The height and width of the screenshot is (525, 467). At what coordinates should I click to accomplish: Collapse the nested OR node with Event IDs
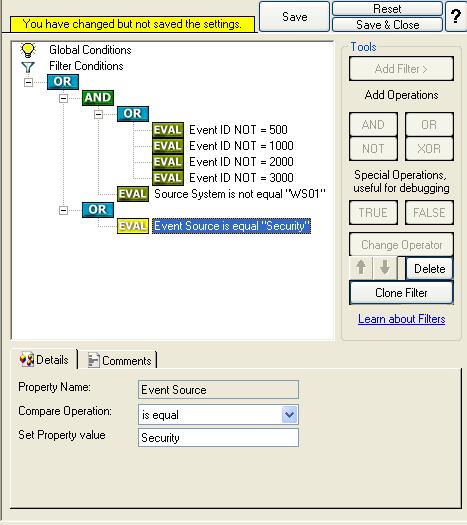[x=98, y=114]
